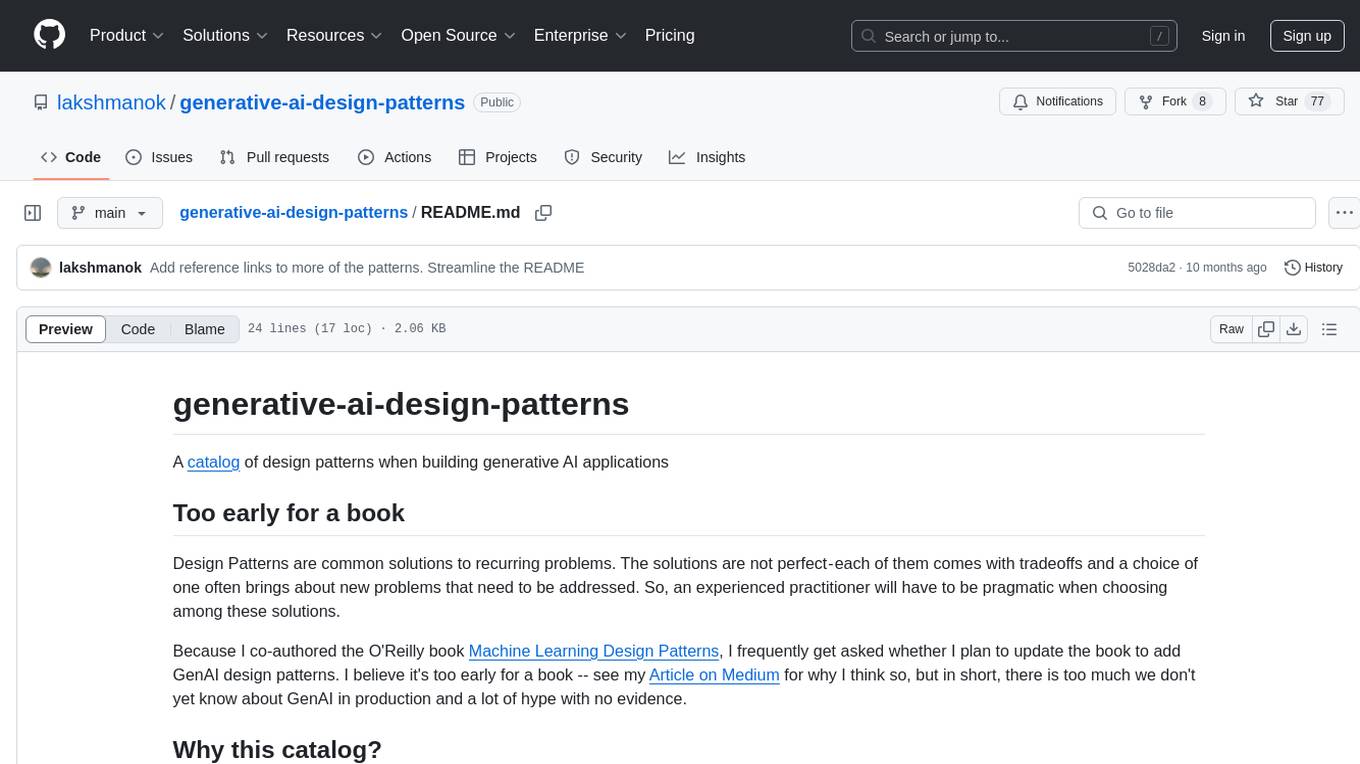Click the Why this catalog? heading
The image size is (1360, 764).
[x=277, y=749]
